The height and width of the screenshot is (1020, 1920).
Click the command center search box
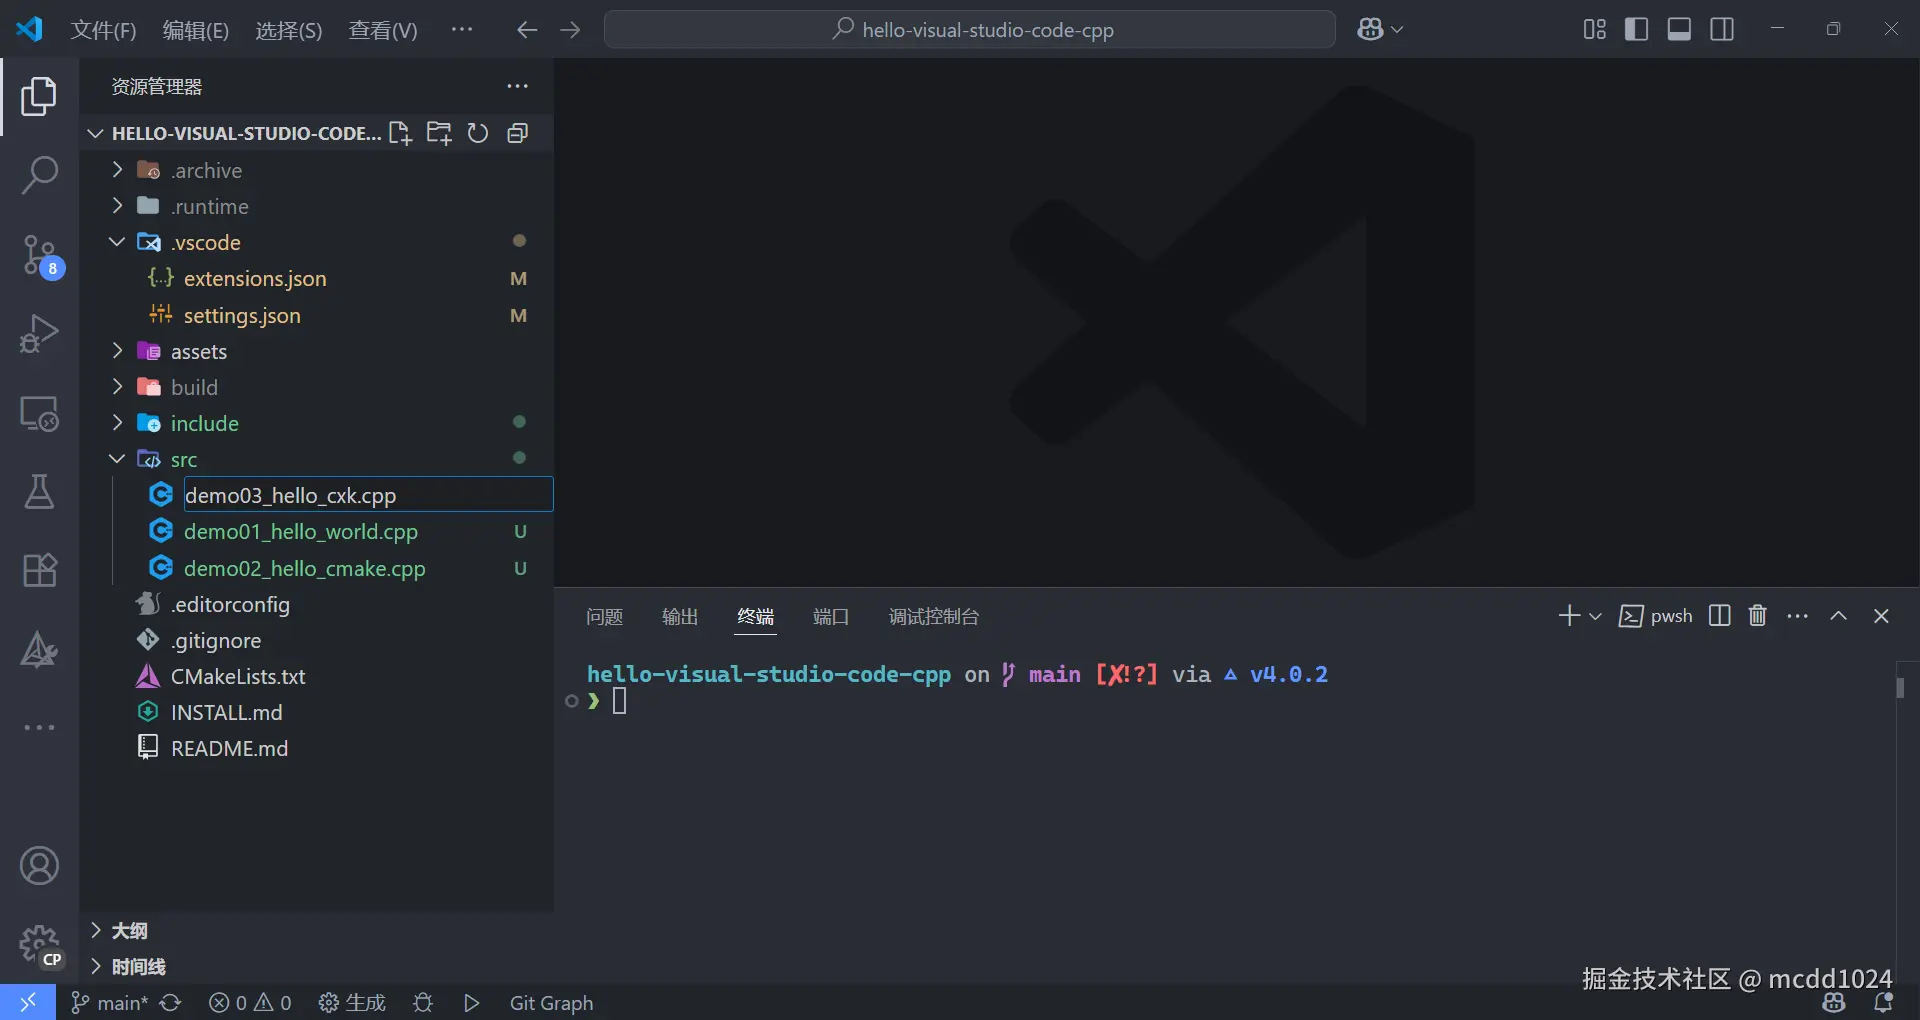pos(970,30)
